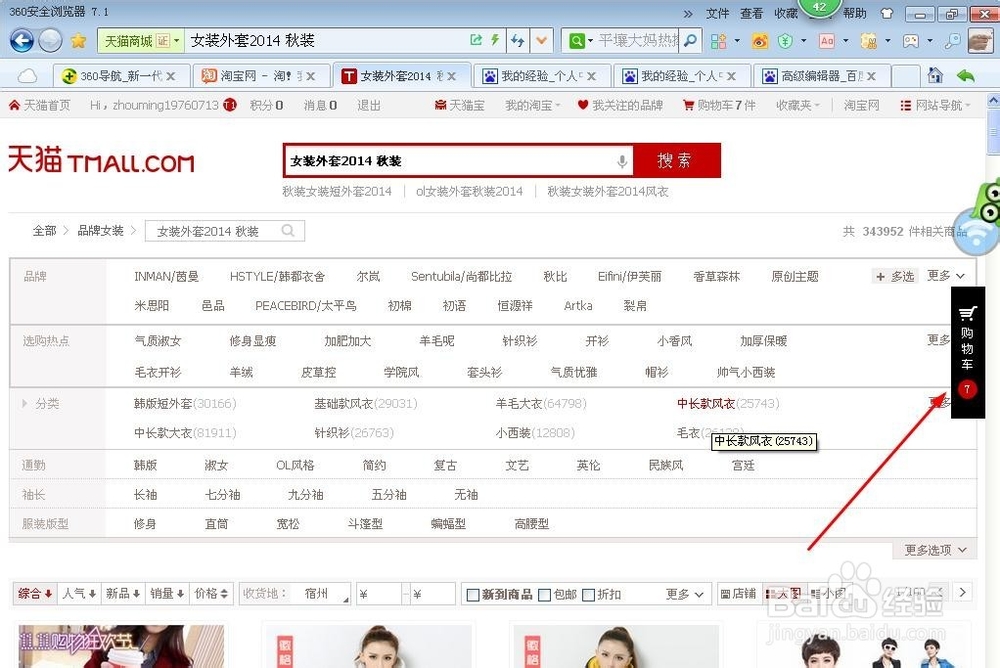Click the 我关注的品牌 heart link
1000x668 pixels.
click(620, 105)
